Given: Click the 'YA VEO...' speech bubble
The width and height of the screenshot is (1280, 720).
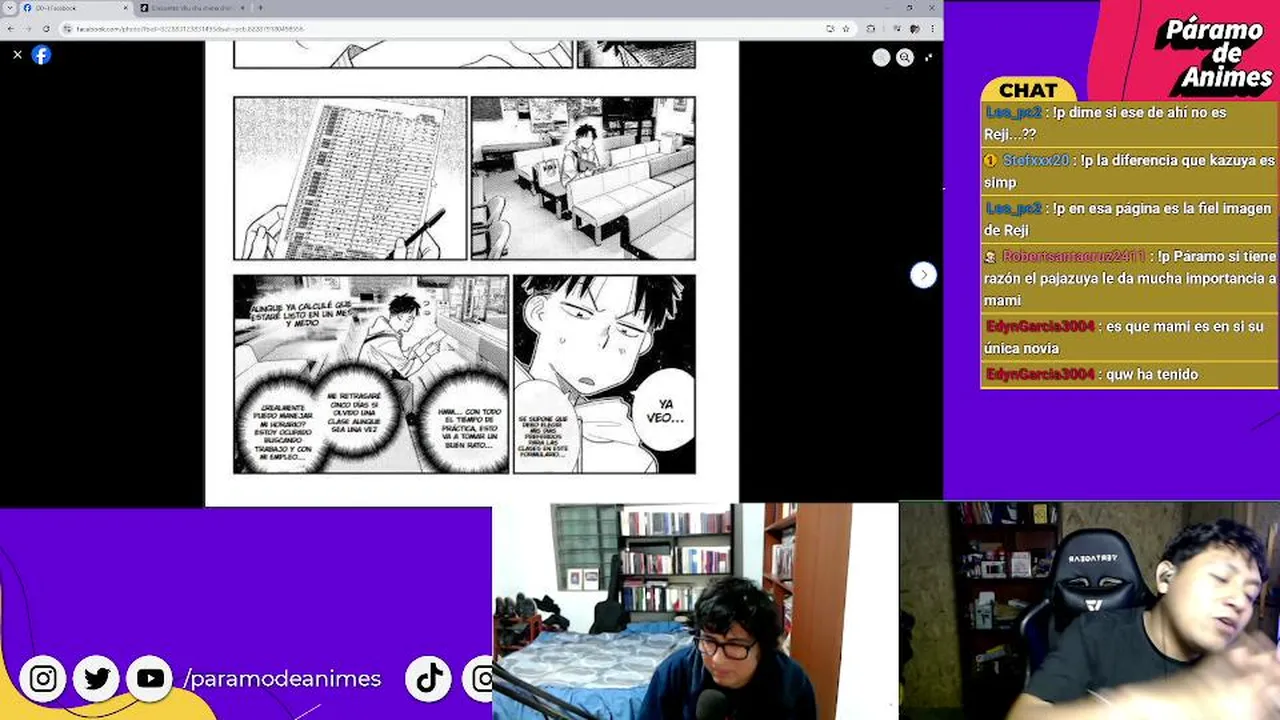Looking at the screenshot, I should pyautogui.click(x=664, y=410).
